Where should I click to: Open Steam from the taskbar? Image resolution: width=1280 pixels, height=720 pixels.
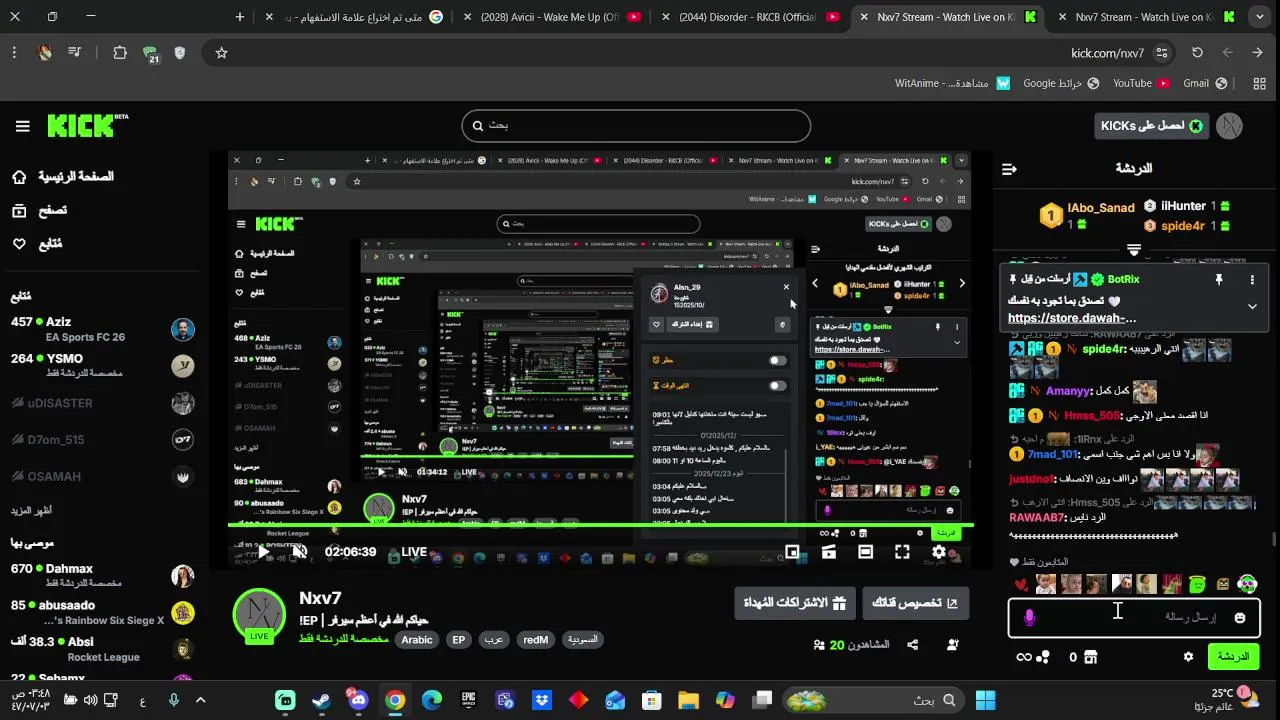pos(321,700)
